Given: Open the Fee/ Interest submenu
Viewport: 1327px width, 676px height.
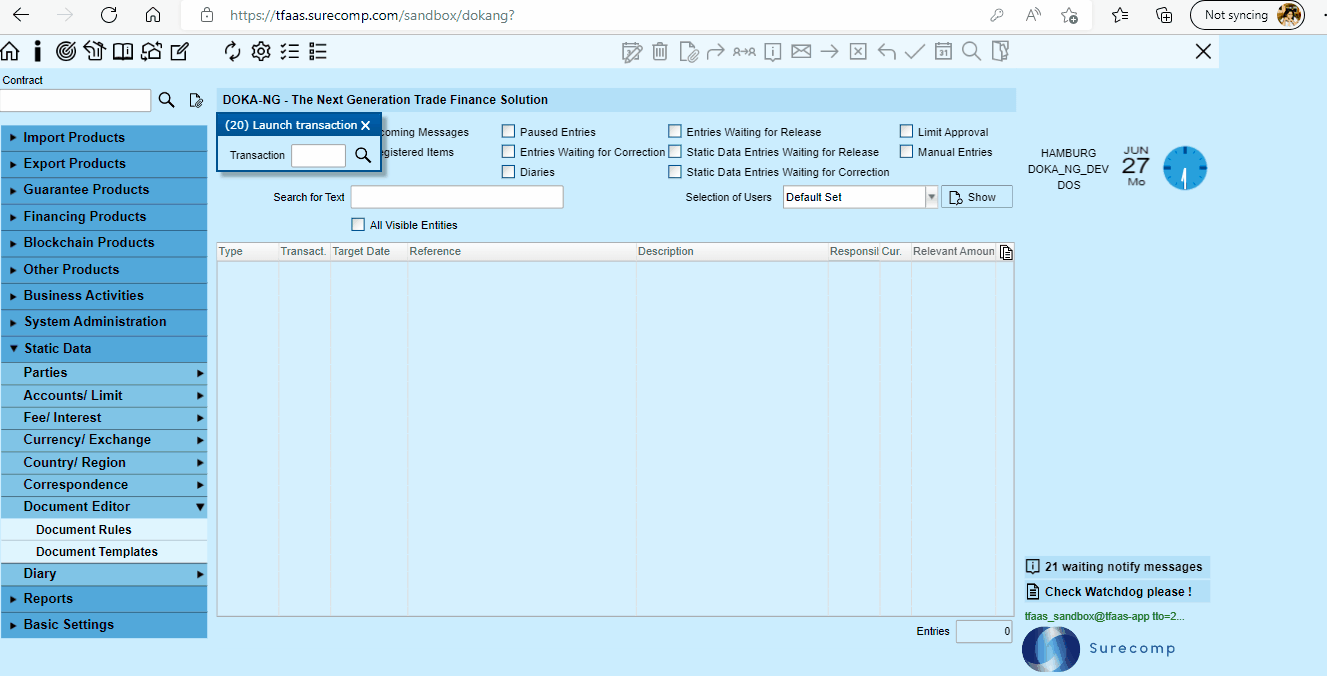Looking at the screenshot, I should pos(104,418).
